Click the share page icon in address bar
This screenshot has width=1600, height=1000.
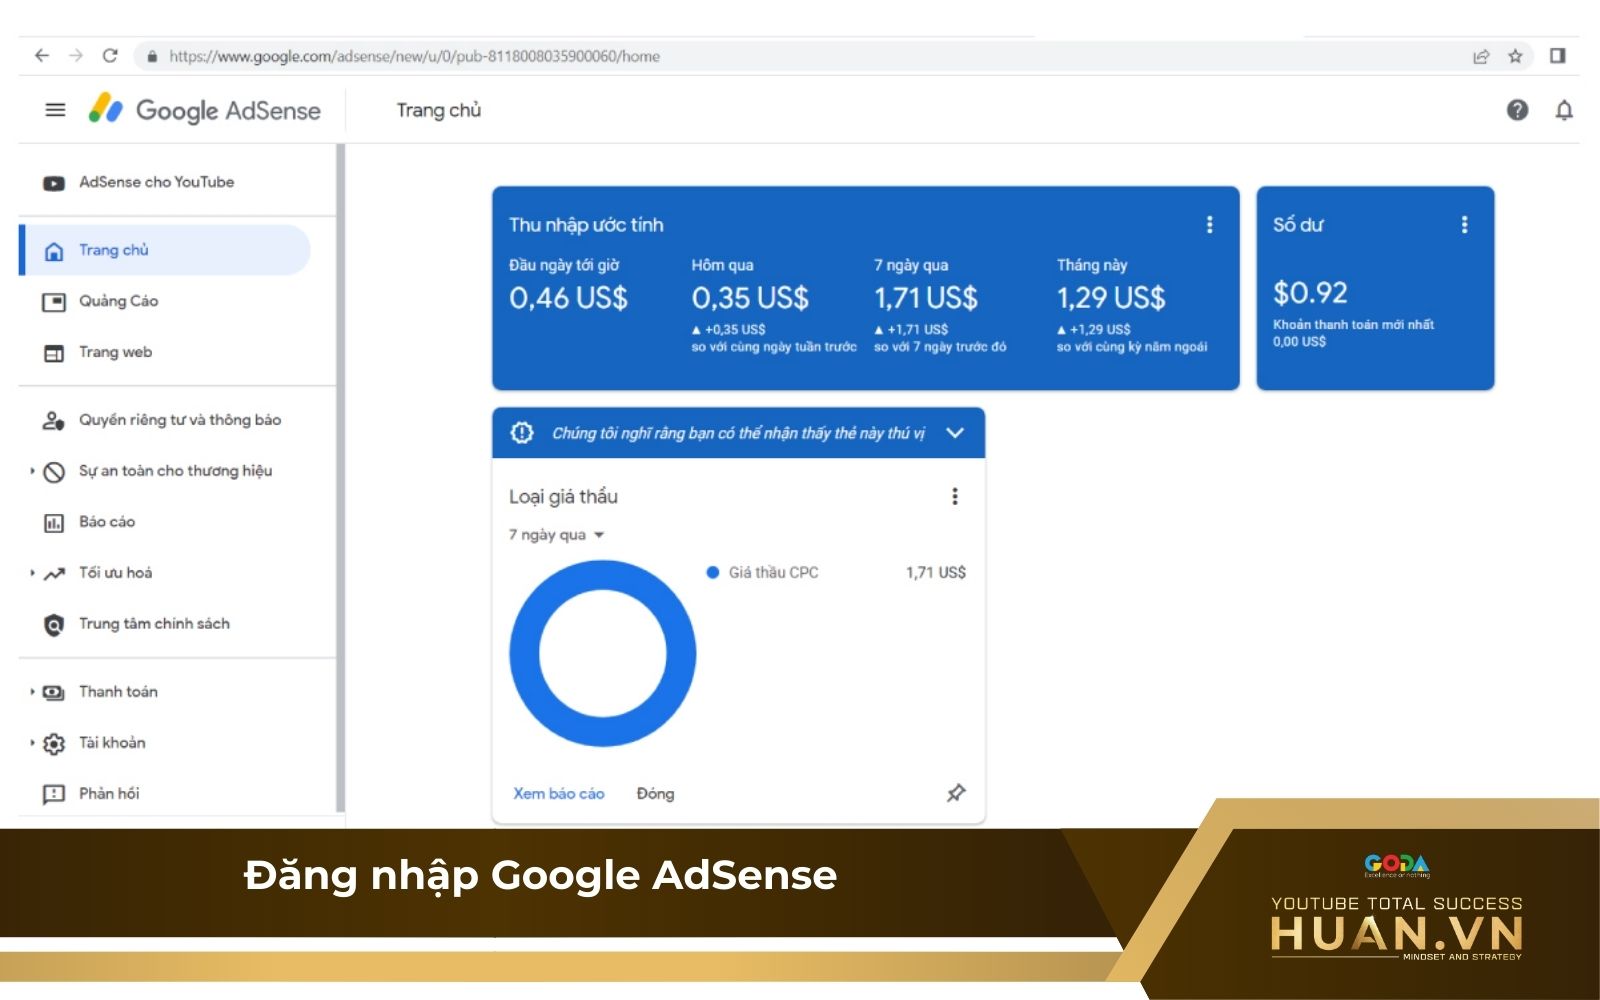1481,56
